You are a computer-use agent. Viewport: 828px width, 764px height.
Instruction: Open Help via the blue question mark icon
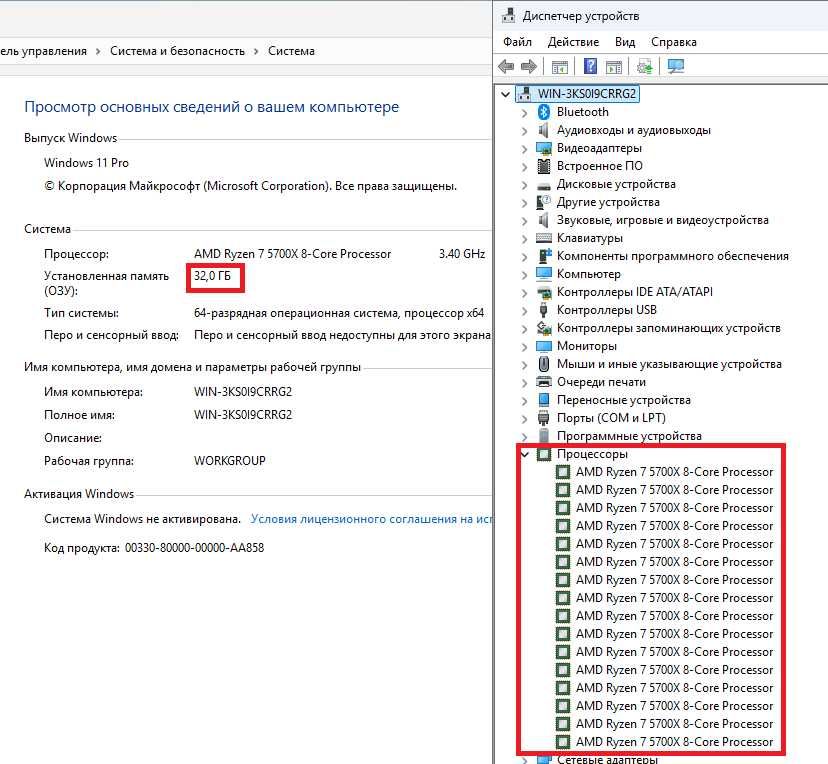coord(590,67)
